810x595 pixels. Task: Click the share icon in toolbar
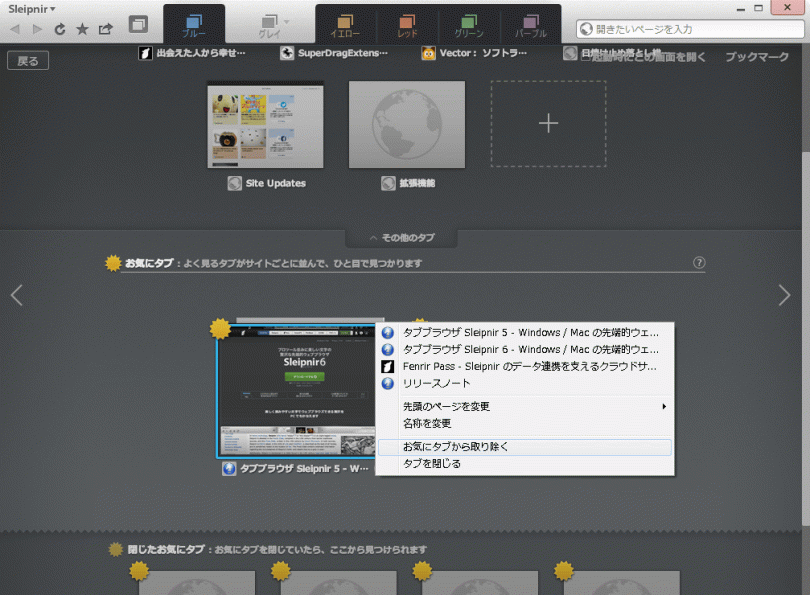point(106,29)
